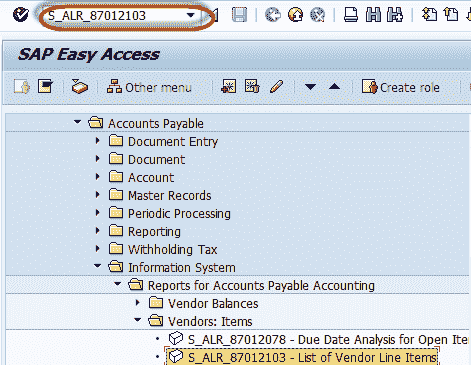Click the Reporting folder icon

pos(116,230)
